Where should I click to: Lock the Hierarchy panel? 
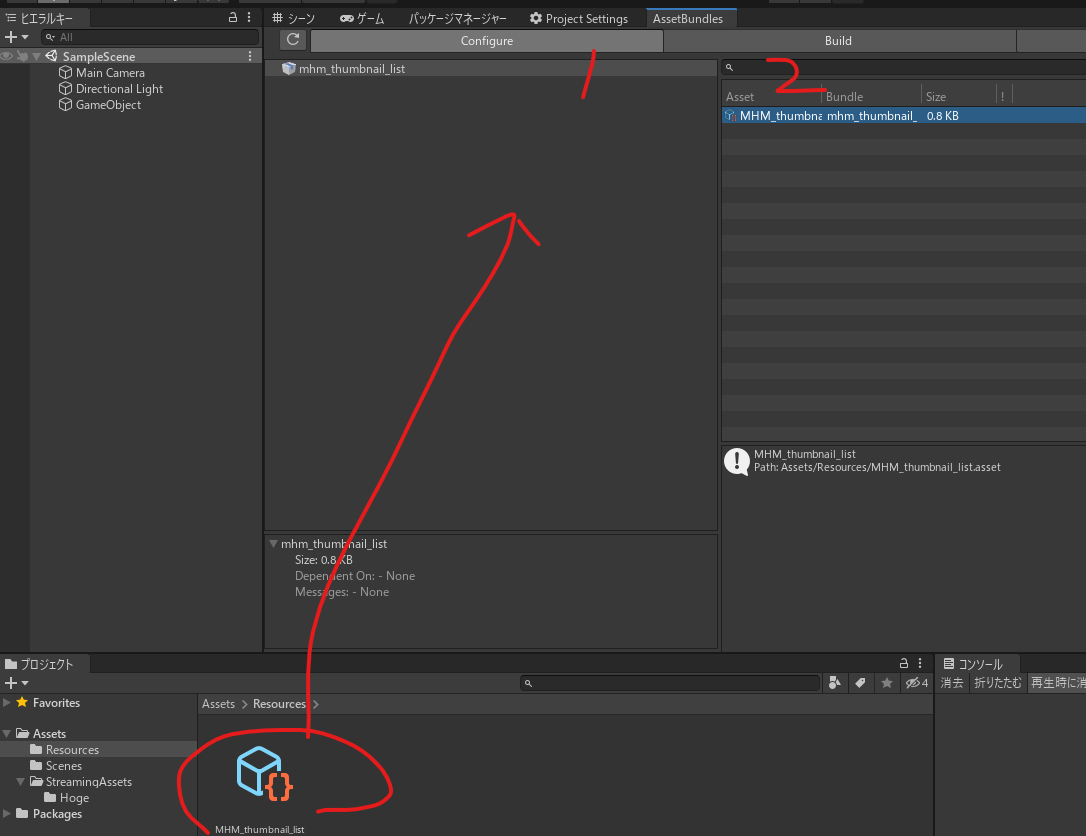point(233,17)
